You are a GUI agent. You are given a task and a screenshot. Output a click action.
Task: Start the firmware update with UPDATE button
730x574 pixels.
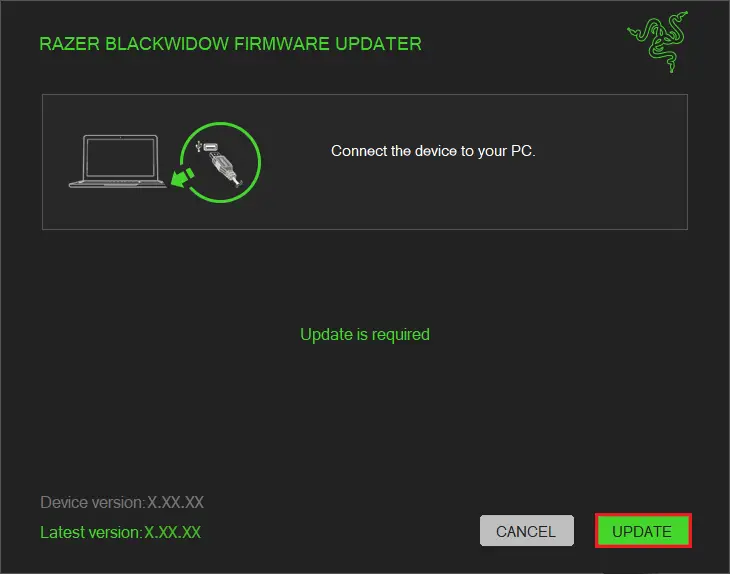(643, 531)
